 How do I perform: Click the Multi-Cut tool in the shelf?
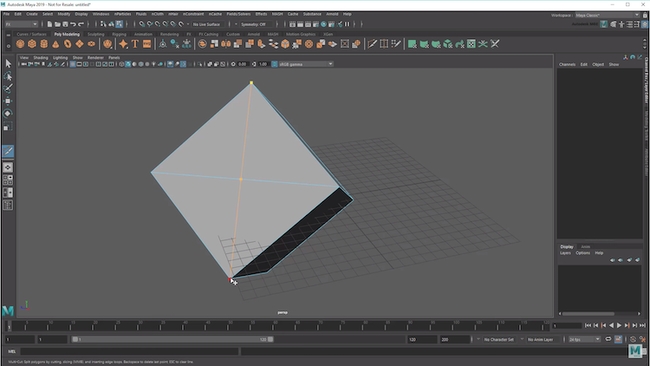[372, 44]
